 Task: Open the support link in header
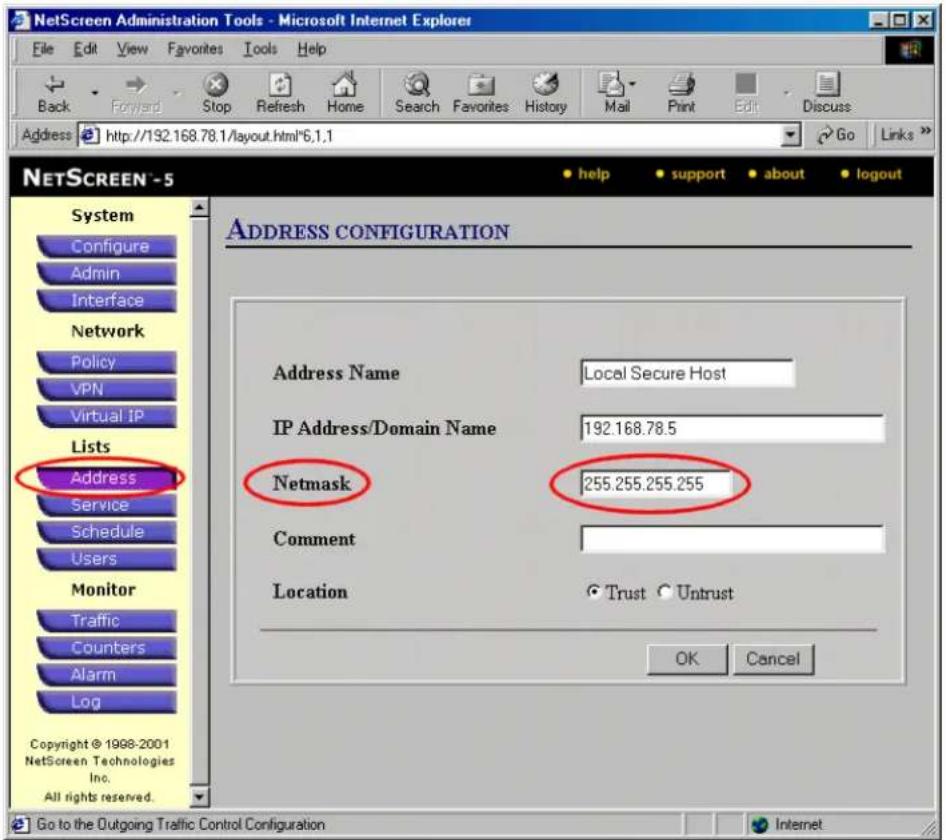pyautogui.click(x=698, y=174)
